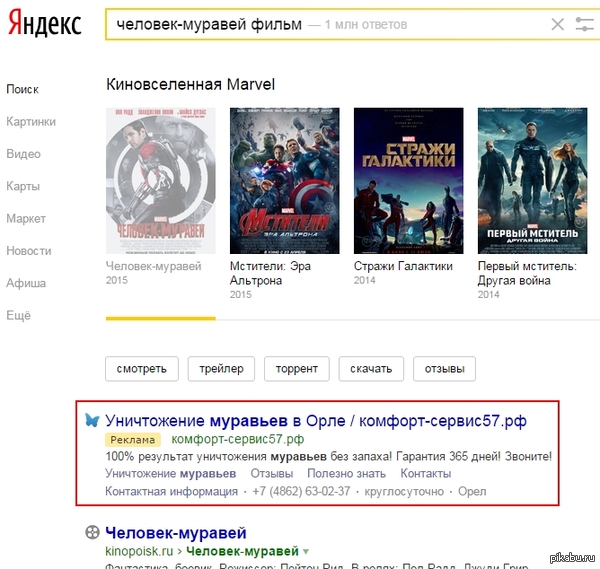Viewport: 600px width, 569px height.
Task: Open the Человек-муравей kinopoisk result title
Action: tap(176, 533)
